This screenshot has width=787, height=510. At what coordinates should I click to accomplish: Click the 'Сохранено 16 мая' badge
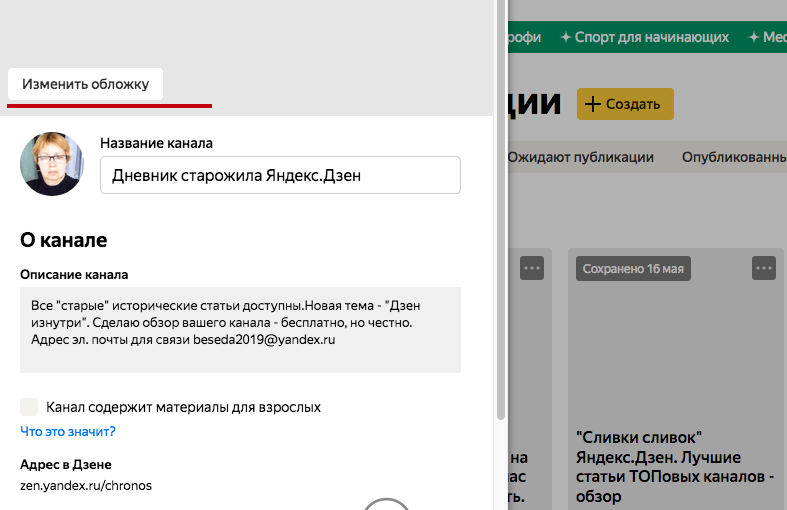pyautogui.click(x=633, y=269)
